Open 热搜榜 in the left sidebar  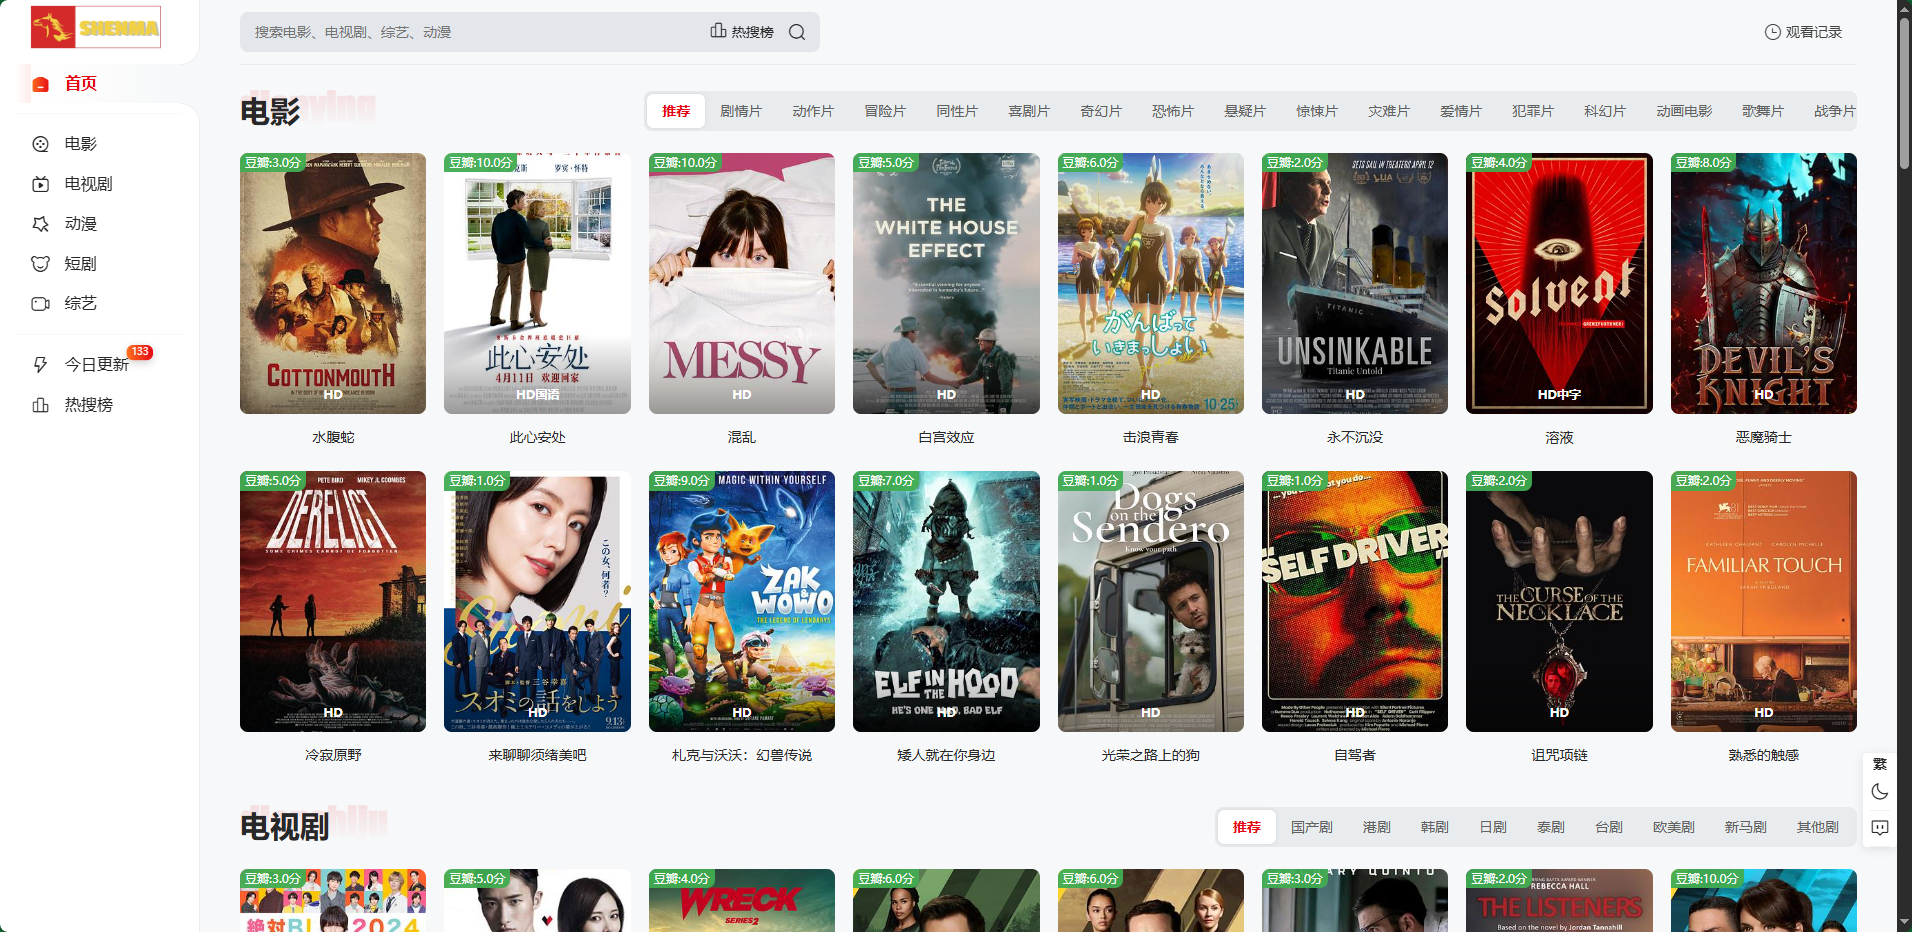click(x=88, y=405)
